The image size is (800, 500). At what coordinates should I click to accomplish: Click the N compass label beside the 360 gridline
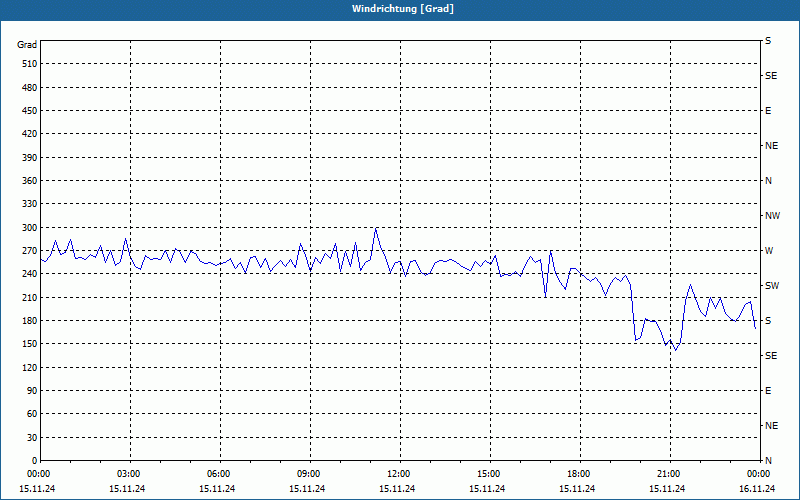coord(768,181)
